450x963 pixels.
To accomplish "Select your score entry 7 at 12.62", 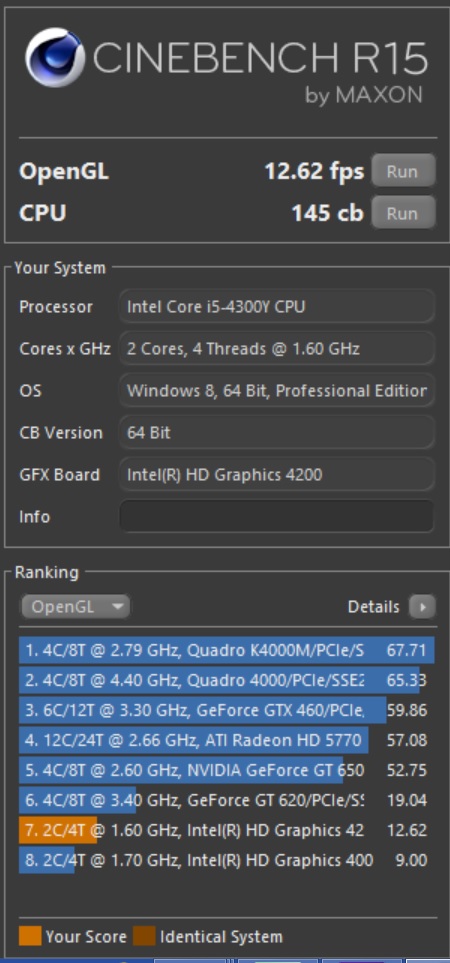I will (227, 830).
